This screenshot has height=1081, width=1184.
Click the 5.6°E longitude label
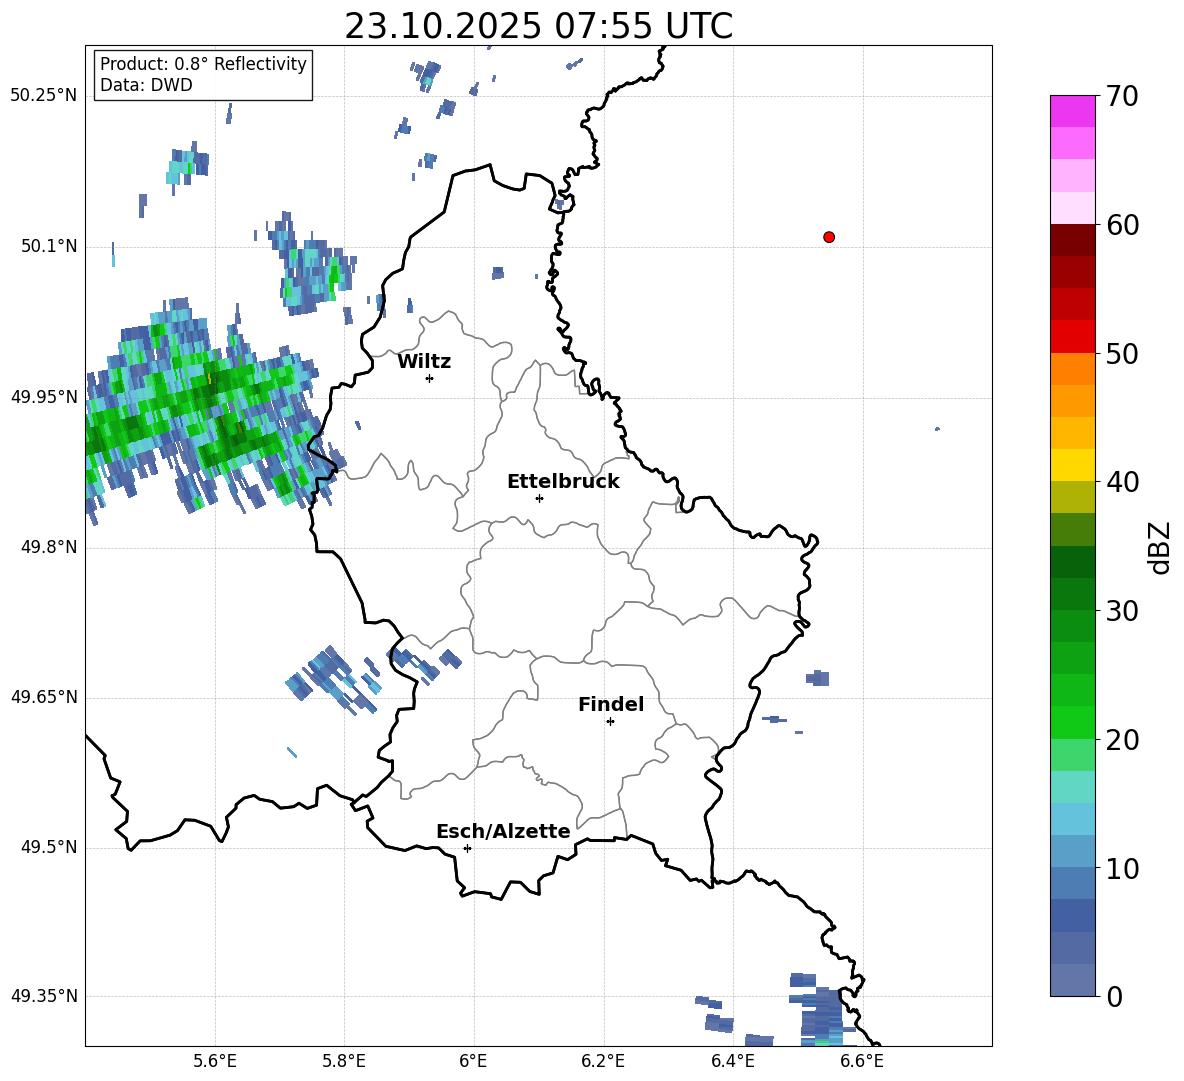pos(214,1061)
